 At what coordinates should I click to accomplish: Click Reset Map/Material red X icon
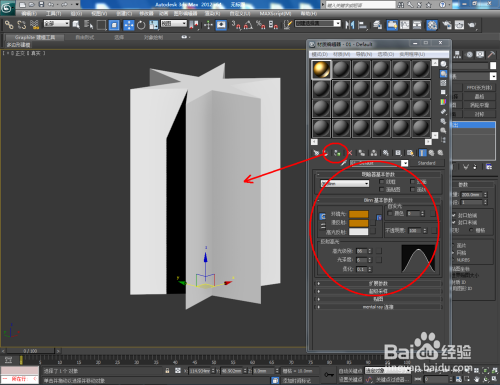point(350,153)
